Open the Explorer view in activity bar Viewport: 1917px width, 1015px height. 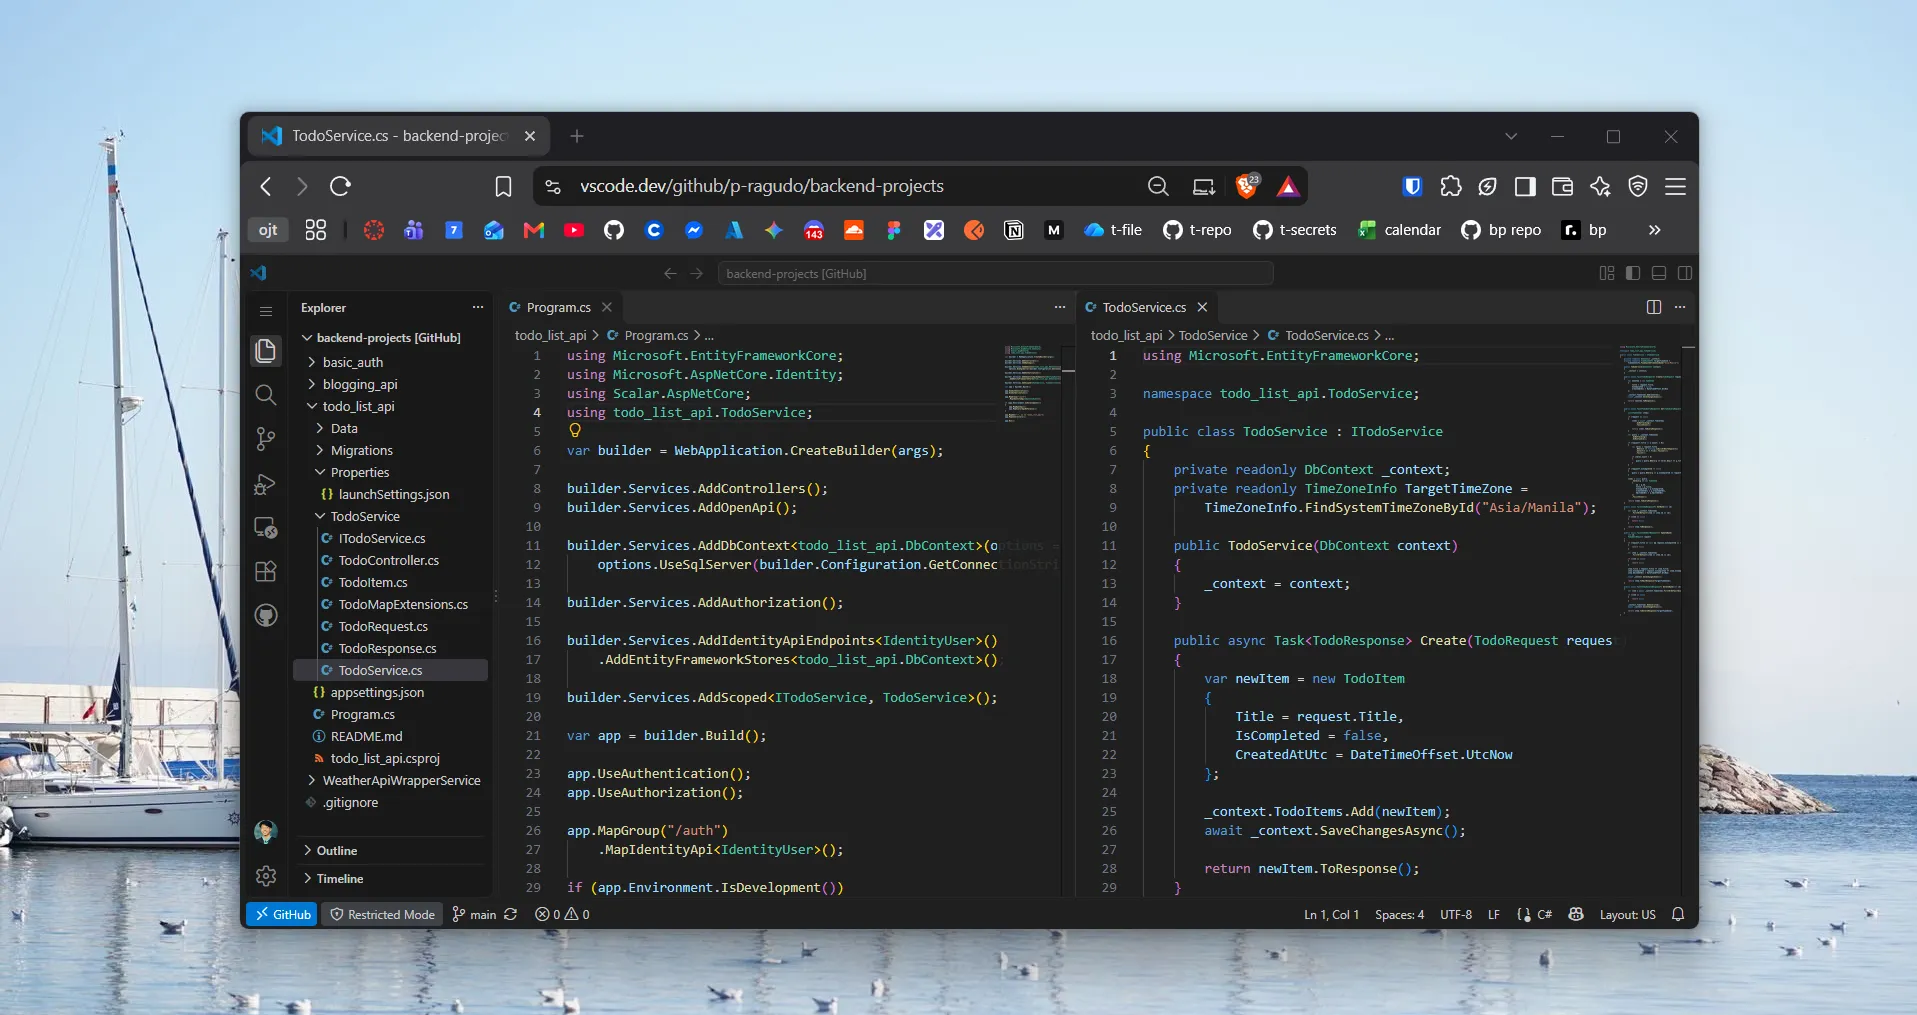click(x=265, y=350)
